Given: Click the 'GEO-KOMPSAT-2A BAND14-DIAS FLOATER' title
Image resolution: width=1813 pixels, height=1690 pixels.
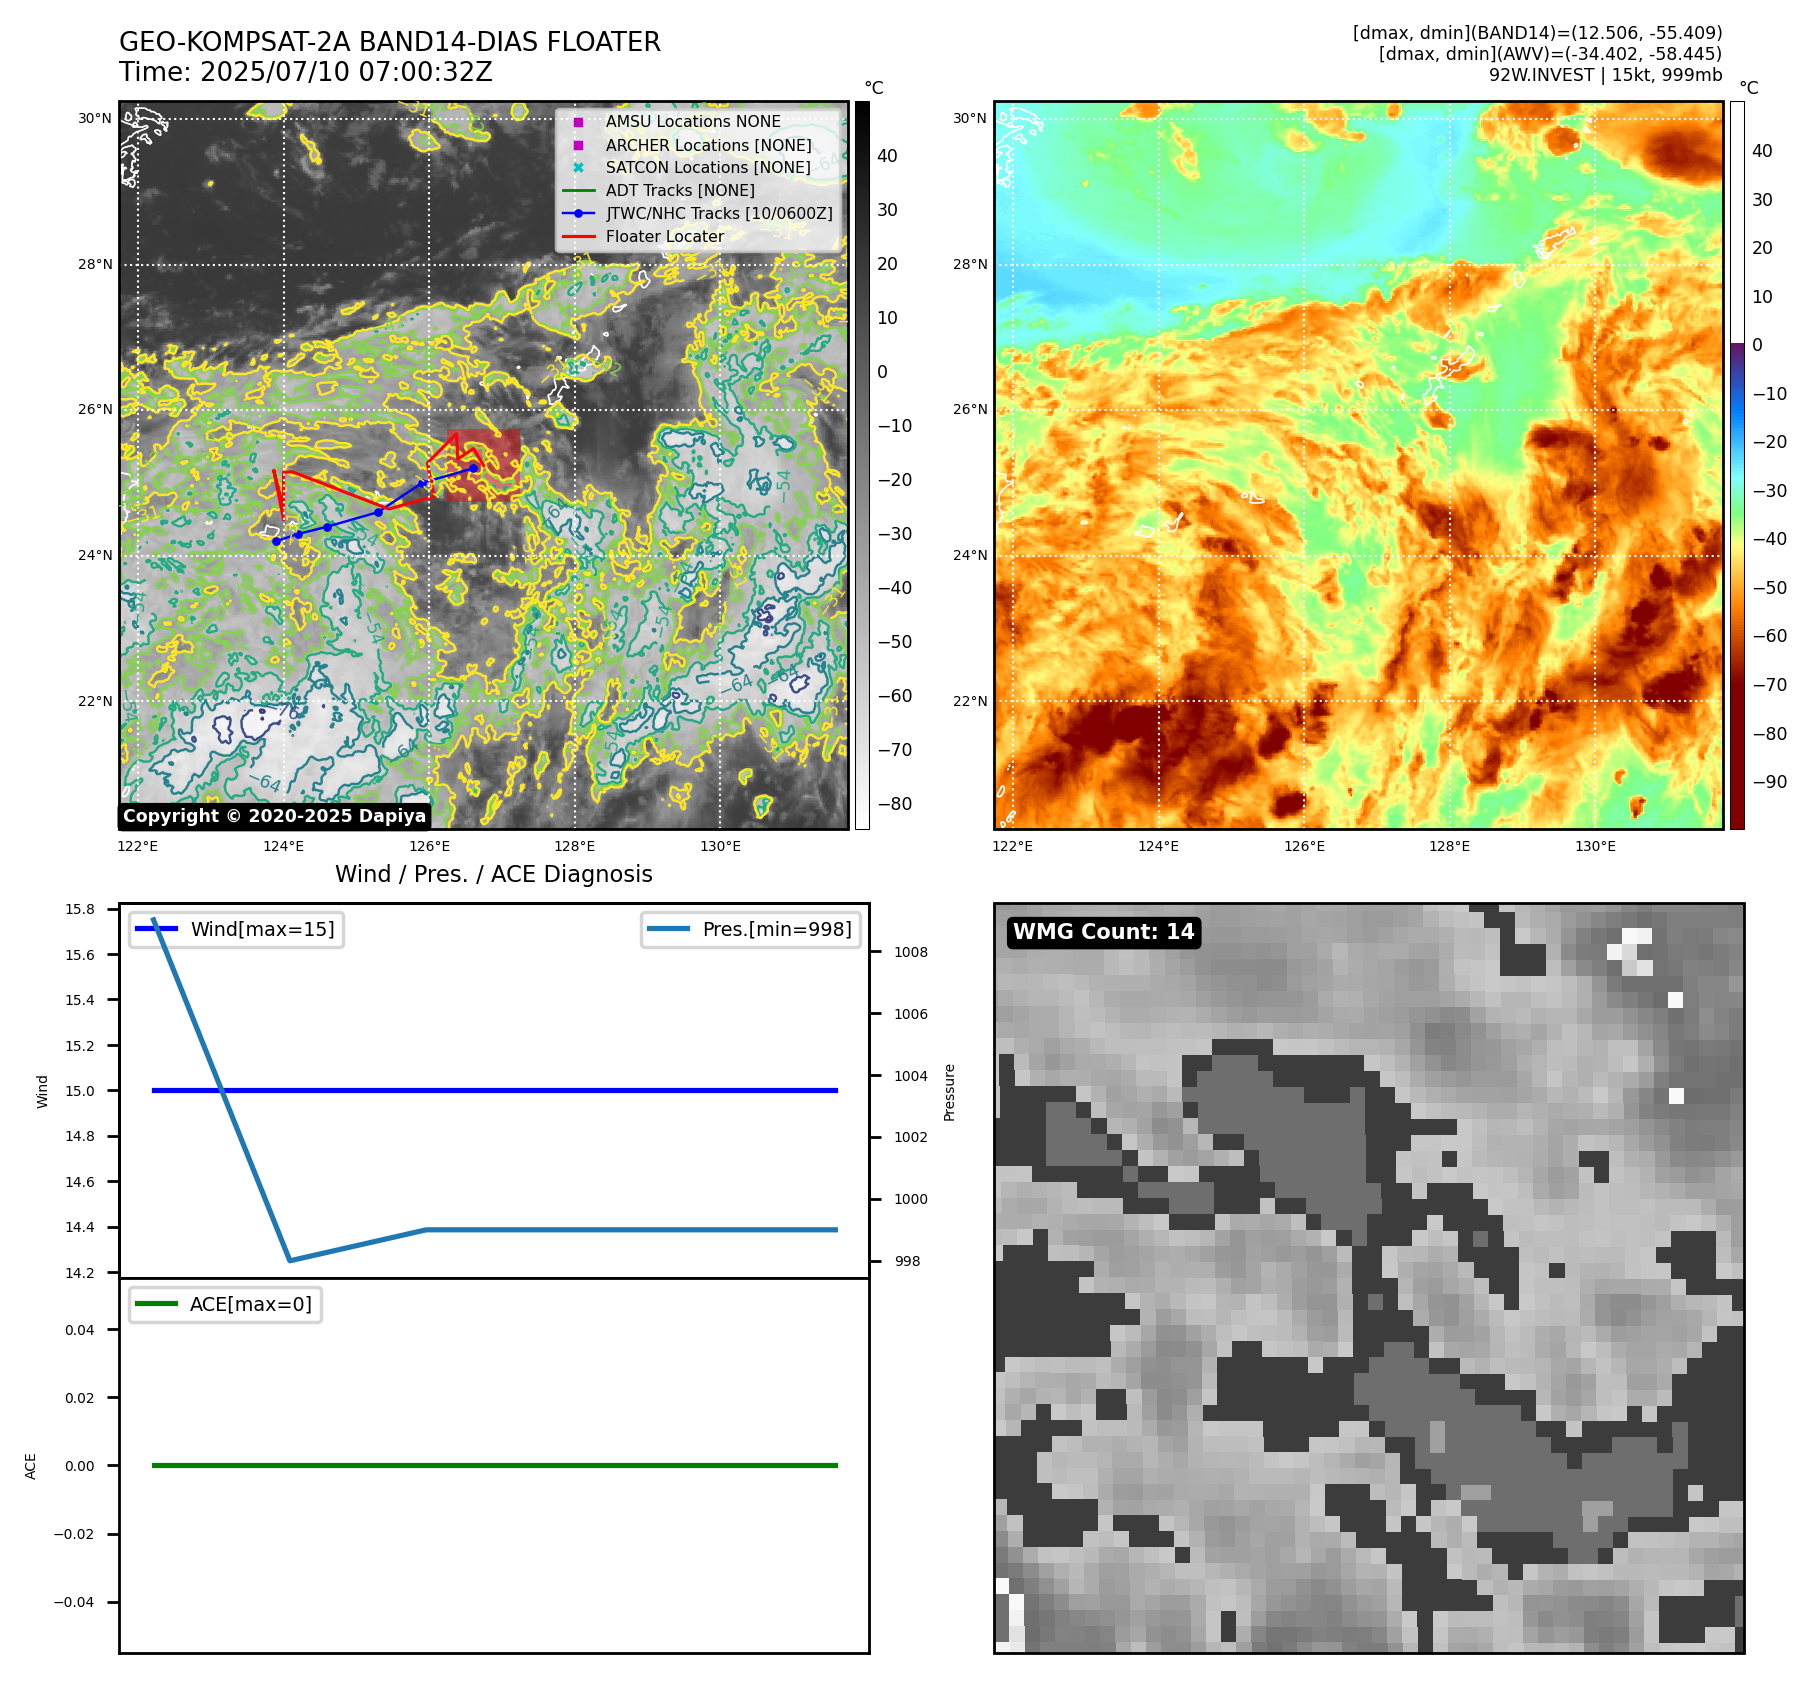Looking at the screenshot, I should (x=390, y=42).
